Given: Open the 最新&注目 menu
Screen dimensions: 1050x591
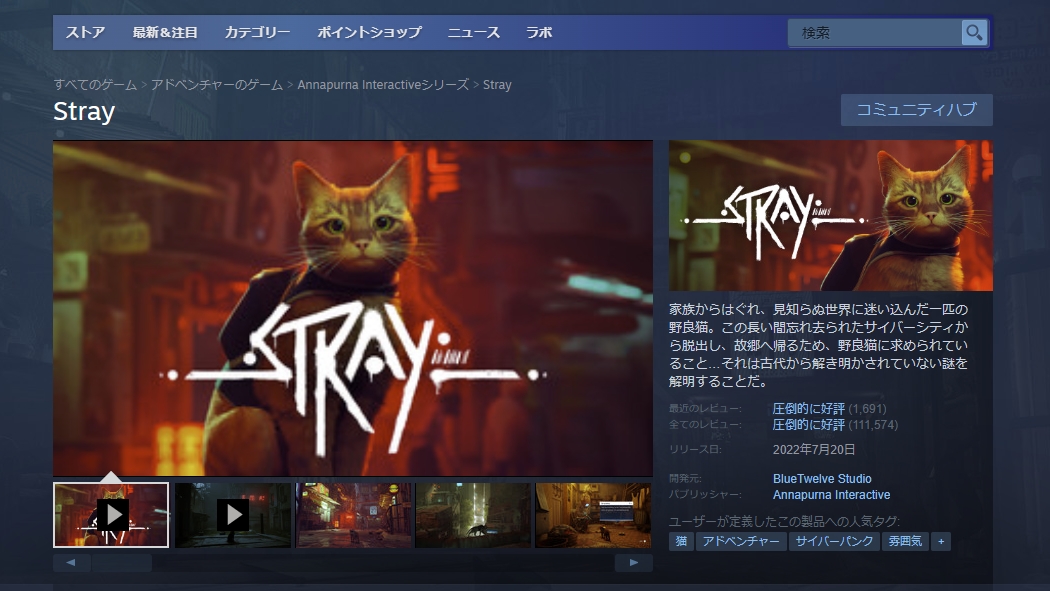Looking at the screenshot, I should pyautogui.click(x=165, y=32).
